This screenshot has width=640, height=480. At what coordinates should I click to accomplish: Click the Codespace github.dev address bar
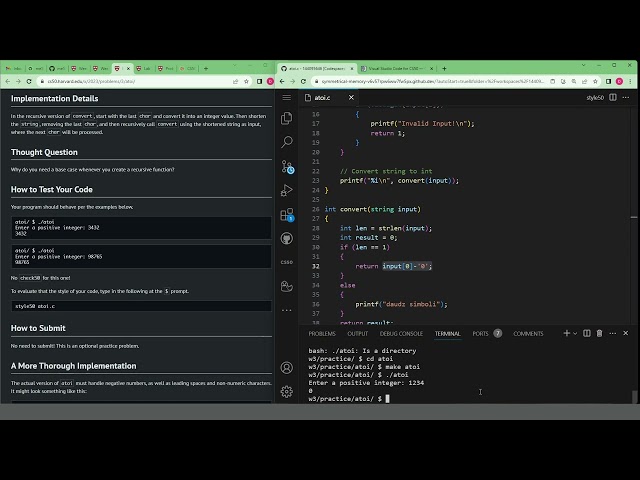pos(433,81)
